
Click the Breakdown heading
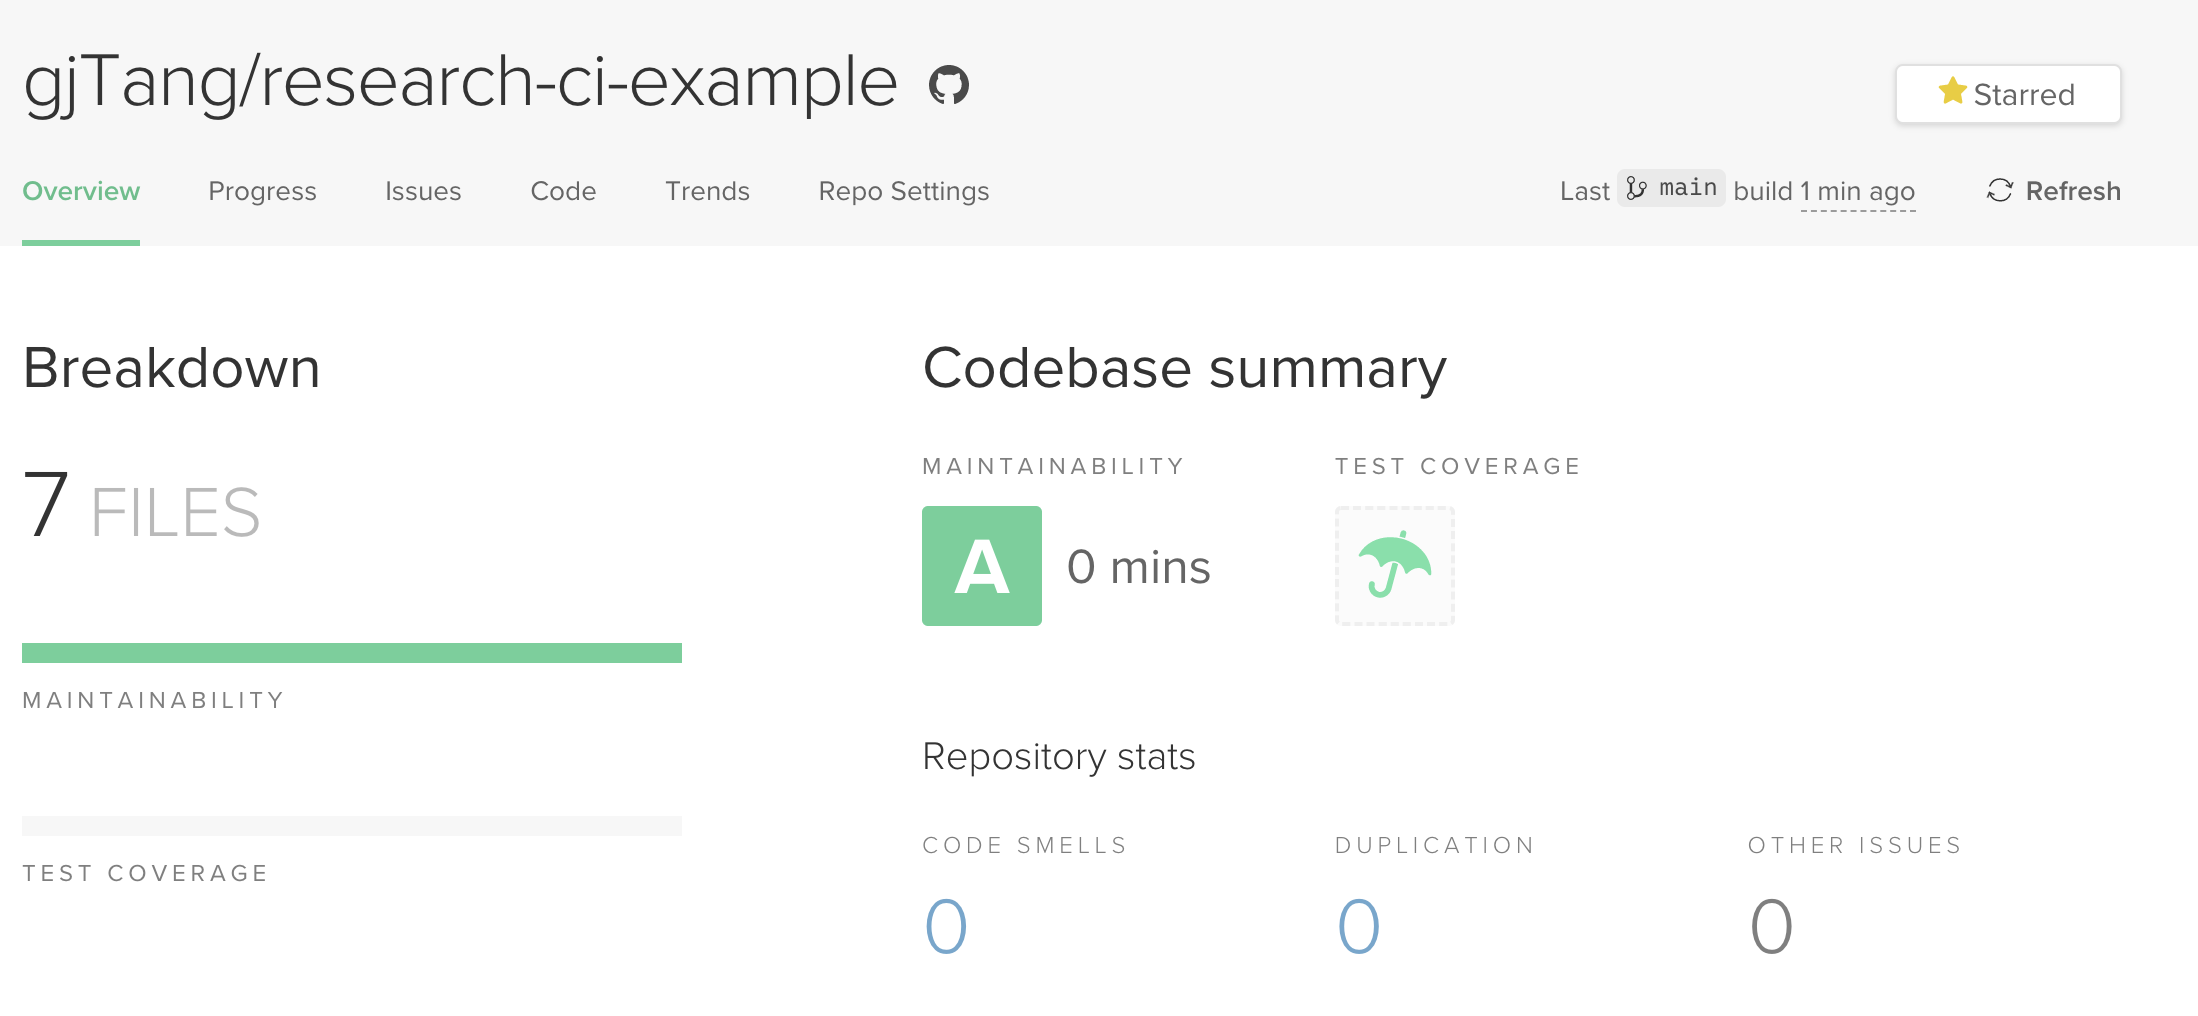(171, 368)
